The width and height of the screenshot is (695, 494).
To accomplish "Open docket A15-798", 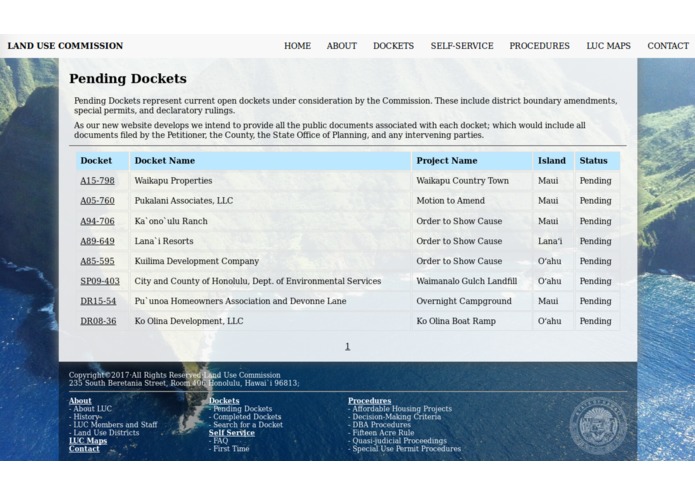I will click(98, 181).
